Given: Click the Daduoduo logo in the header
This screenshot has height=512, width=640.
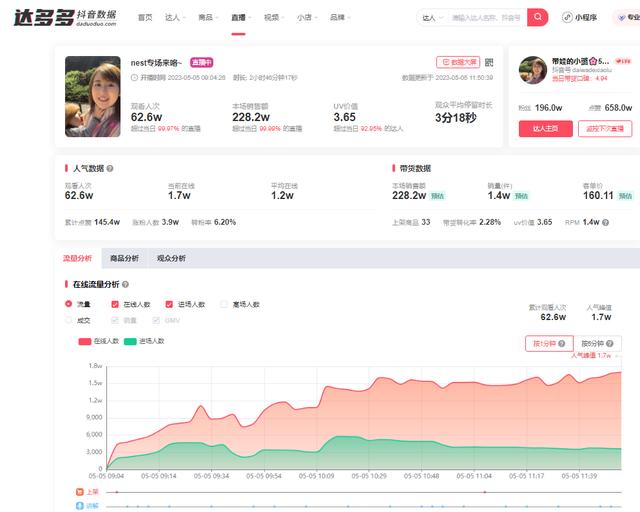Looking at the screenshot, I should (58, 17).
